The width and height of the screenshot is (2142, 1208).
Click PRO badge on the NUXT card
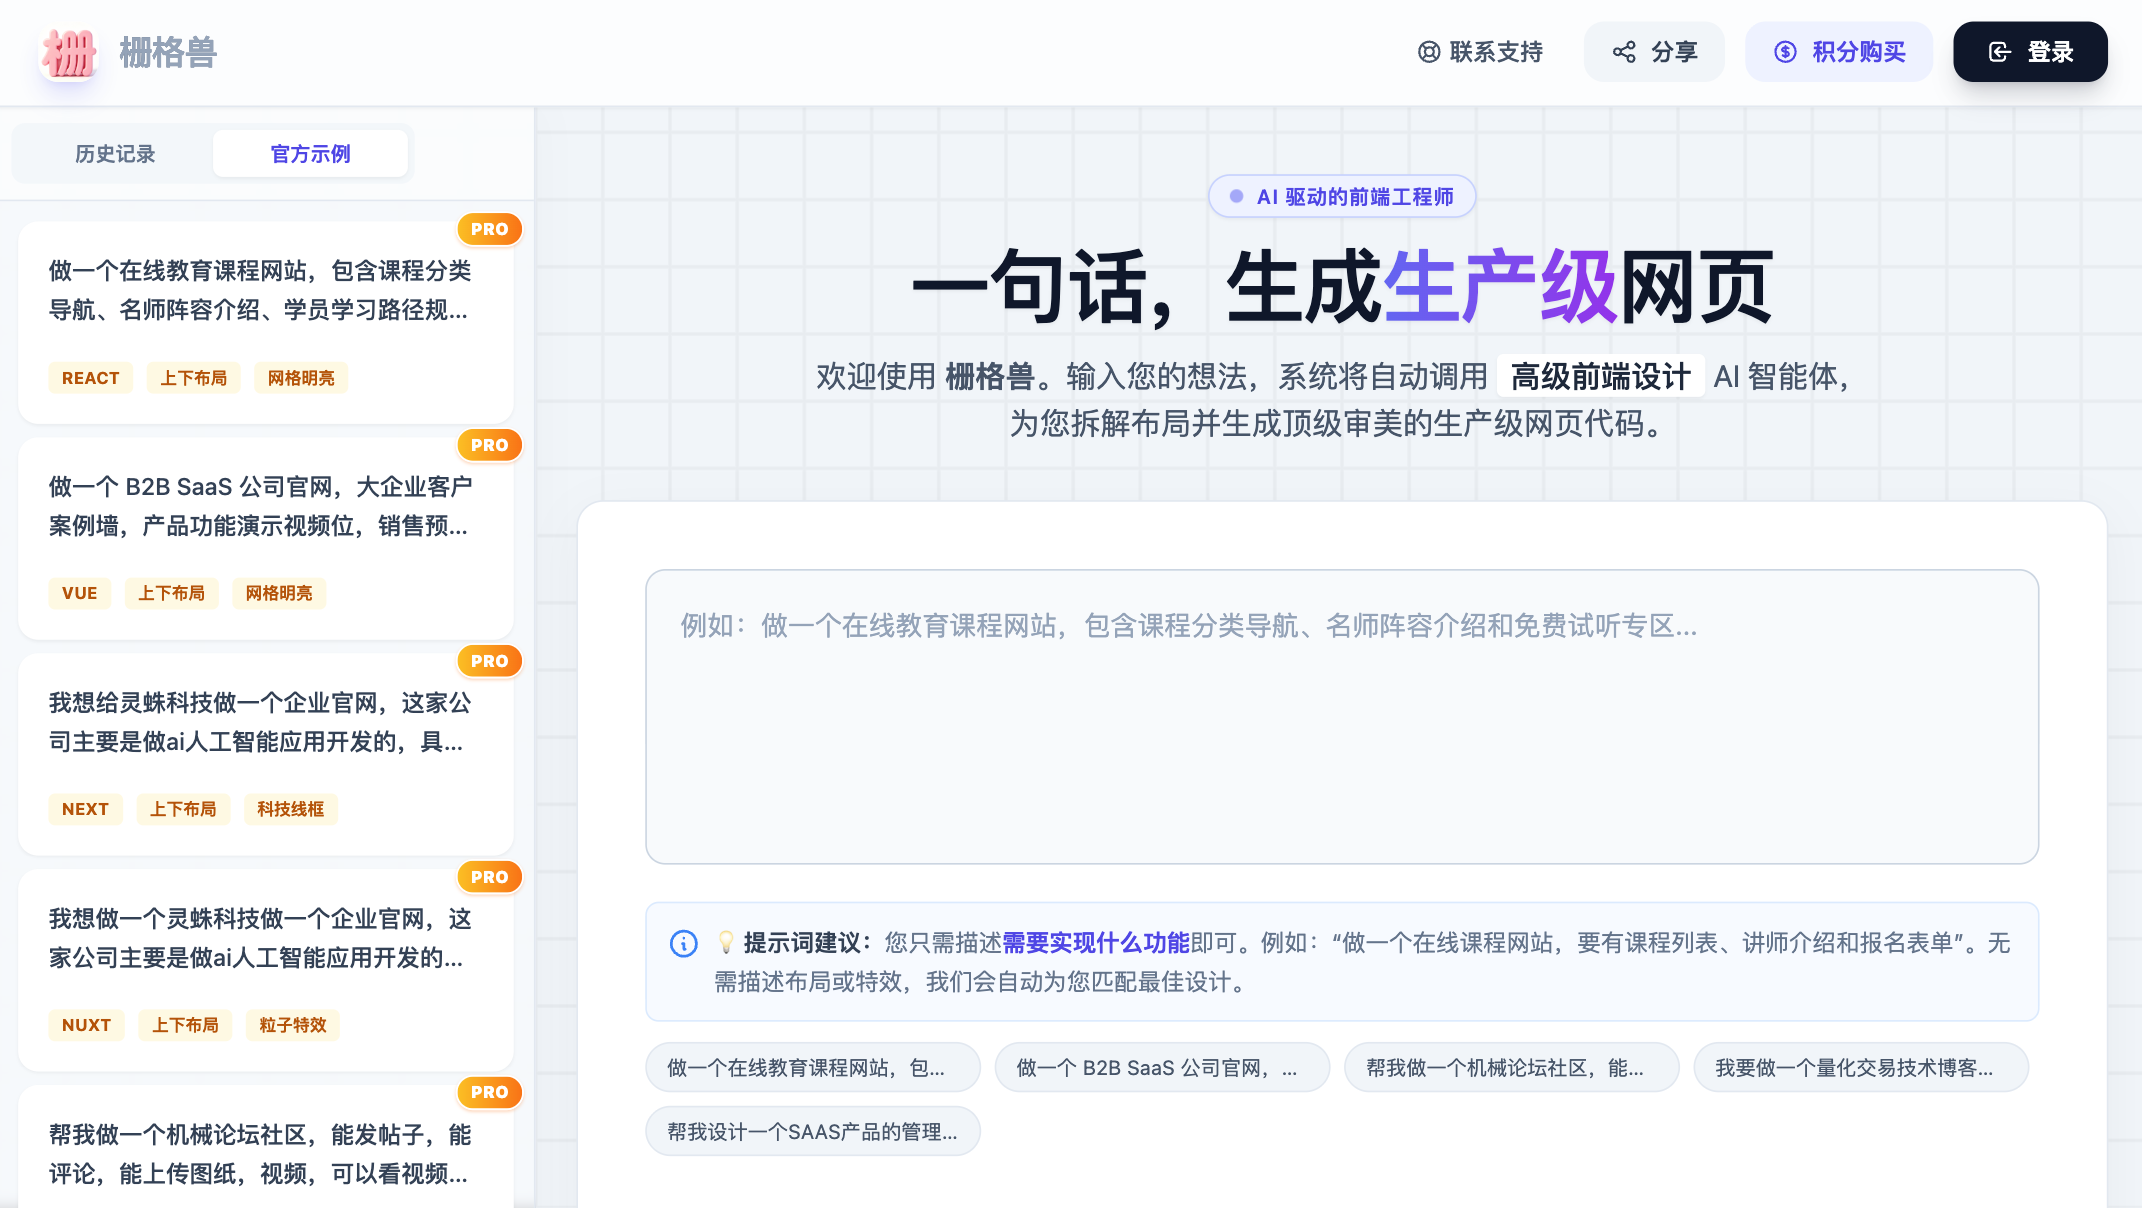pos(490,877)
